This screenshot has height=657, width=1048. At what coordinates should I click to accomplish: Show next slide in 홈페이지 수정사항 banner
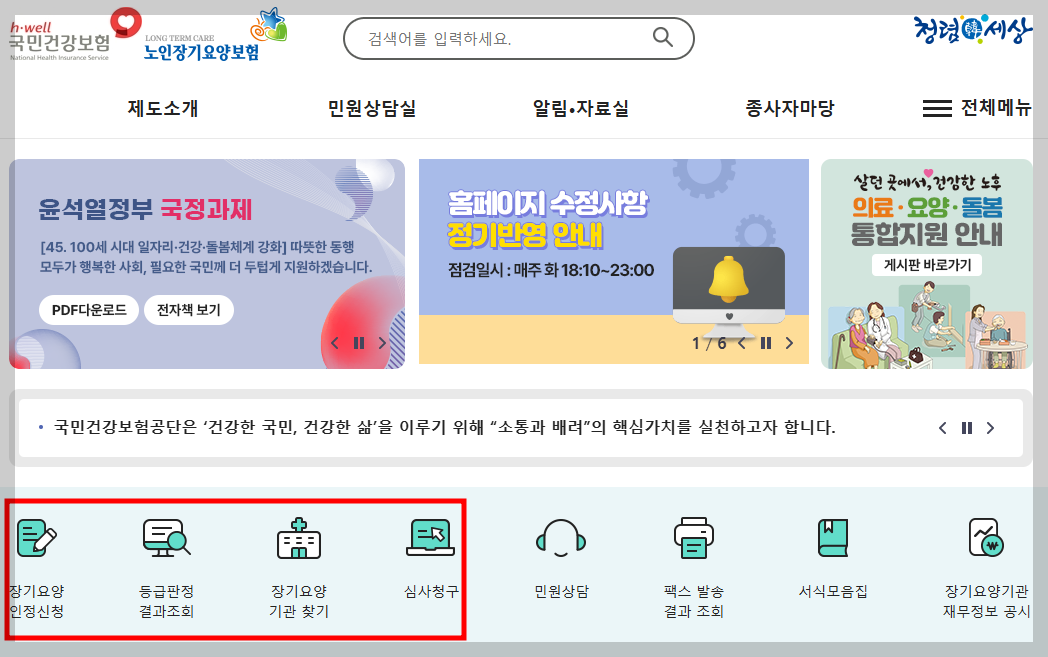click(x=789, y=343)
